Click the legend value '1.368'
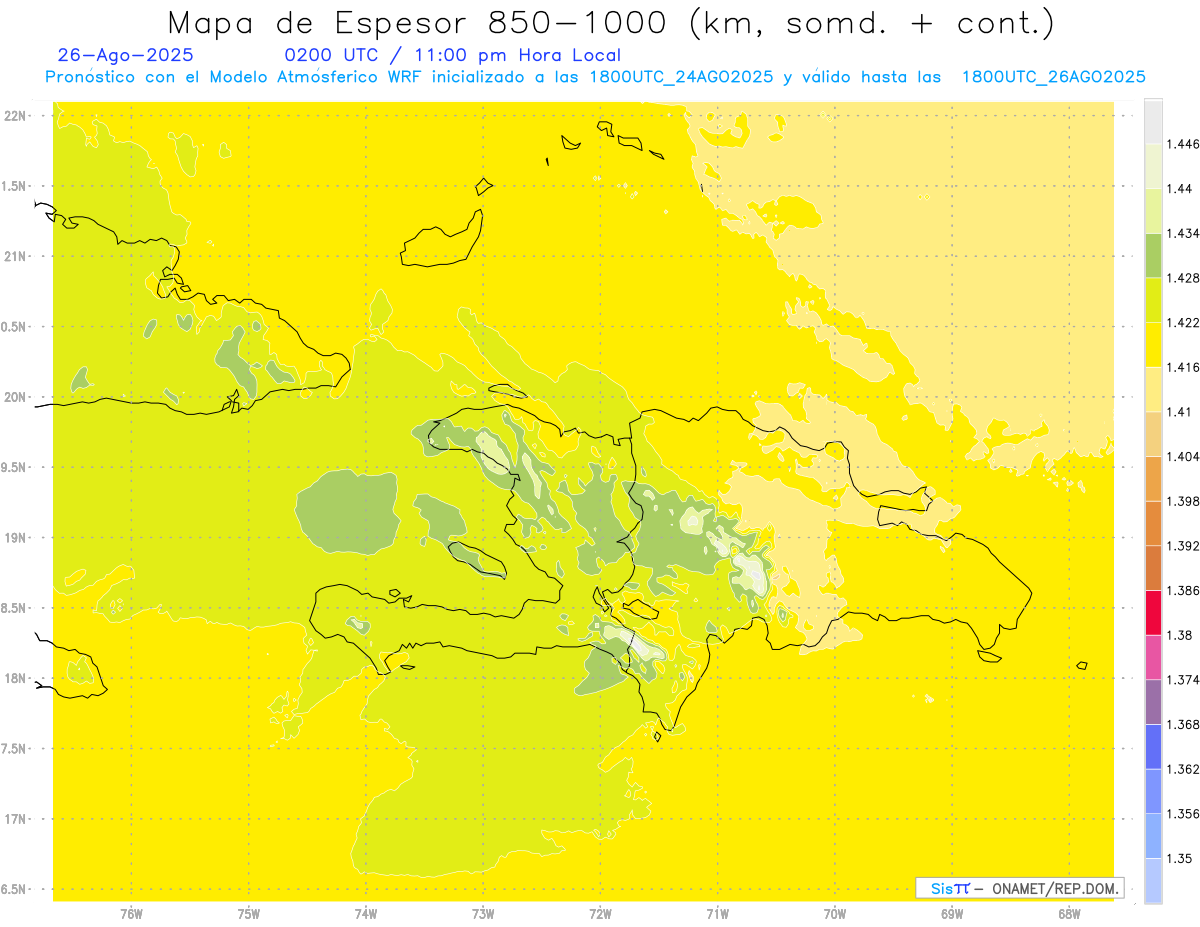The height and width of the screenshot is (927, 1200). [x=1185, y=724]
